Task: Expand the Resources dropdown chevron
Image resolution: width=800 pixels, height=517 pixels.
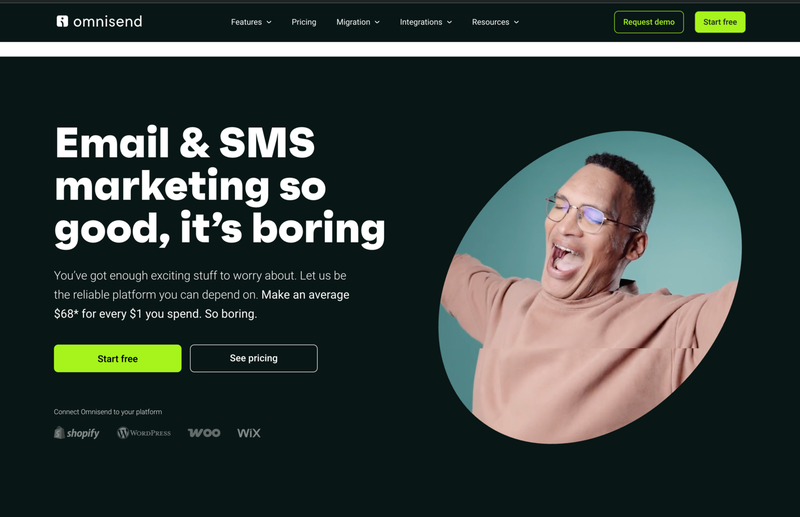Action: (516, 22)
